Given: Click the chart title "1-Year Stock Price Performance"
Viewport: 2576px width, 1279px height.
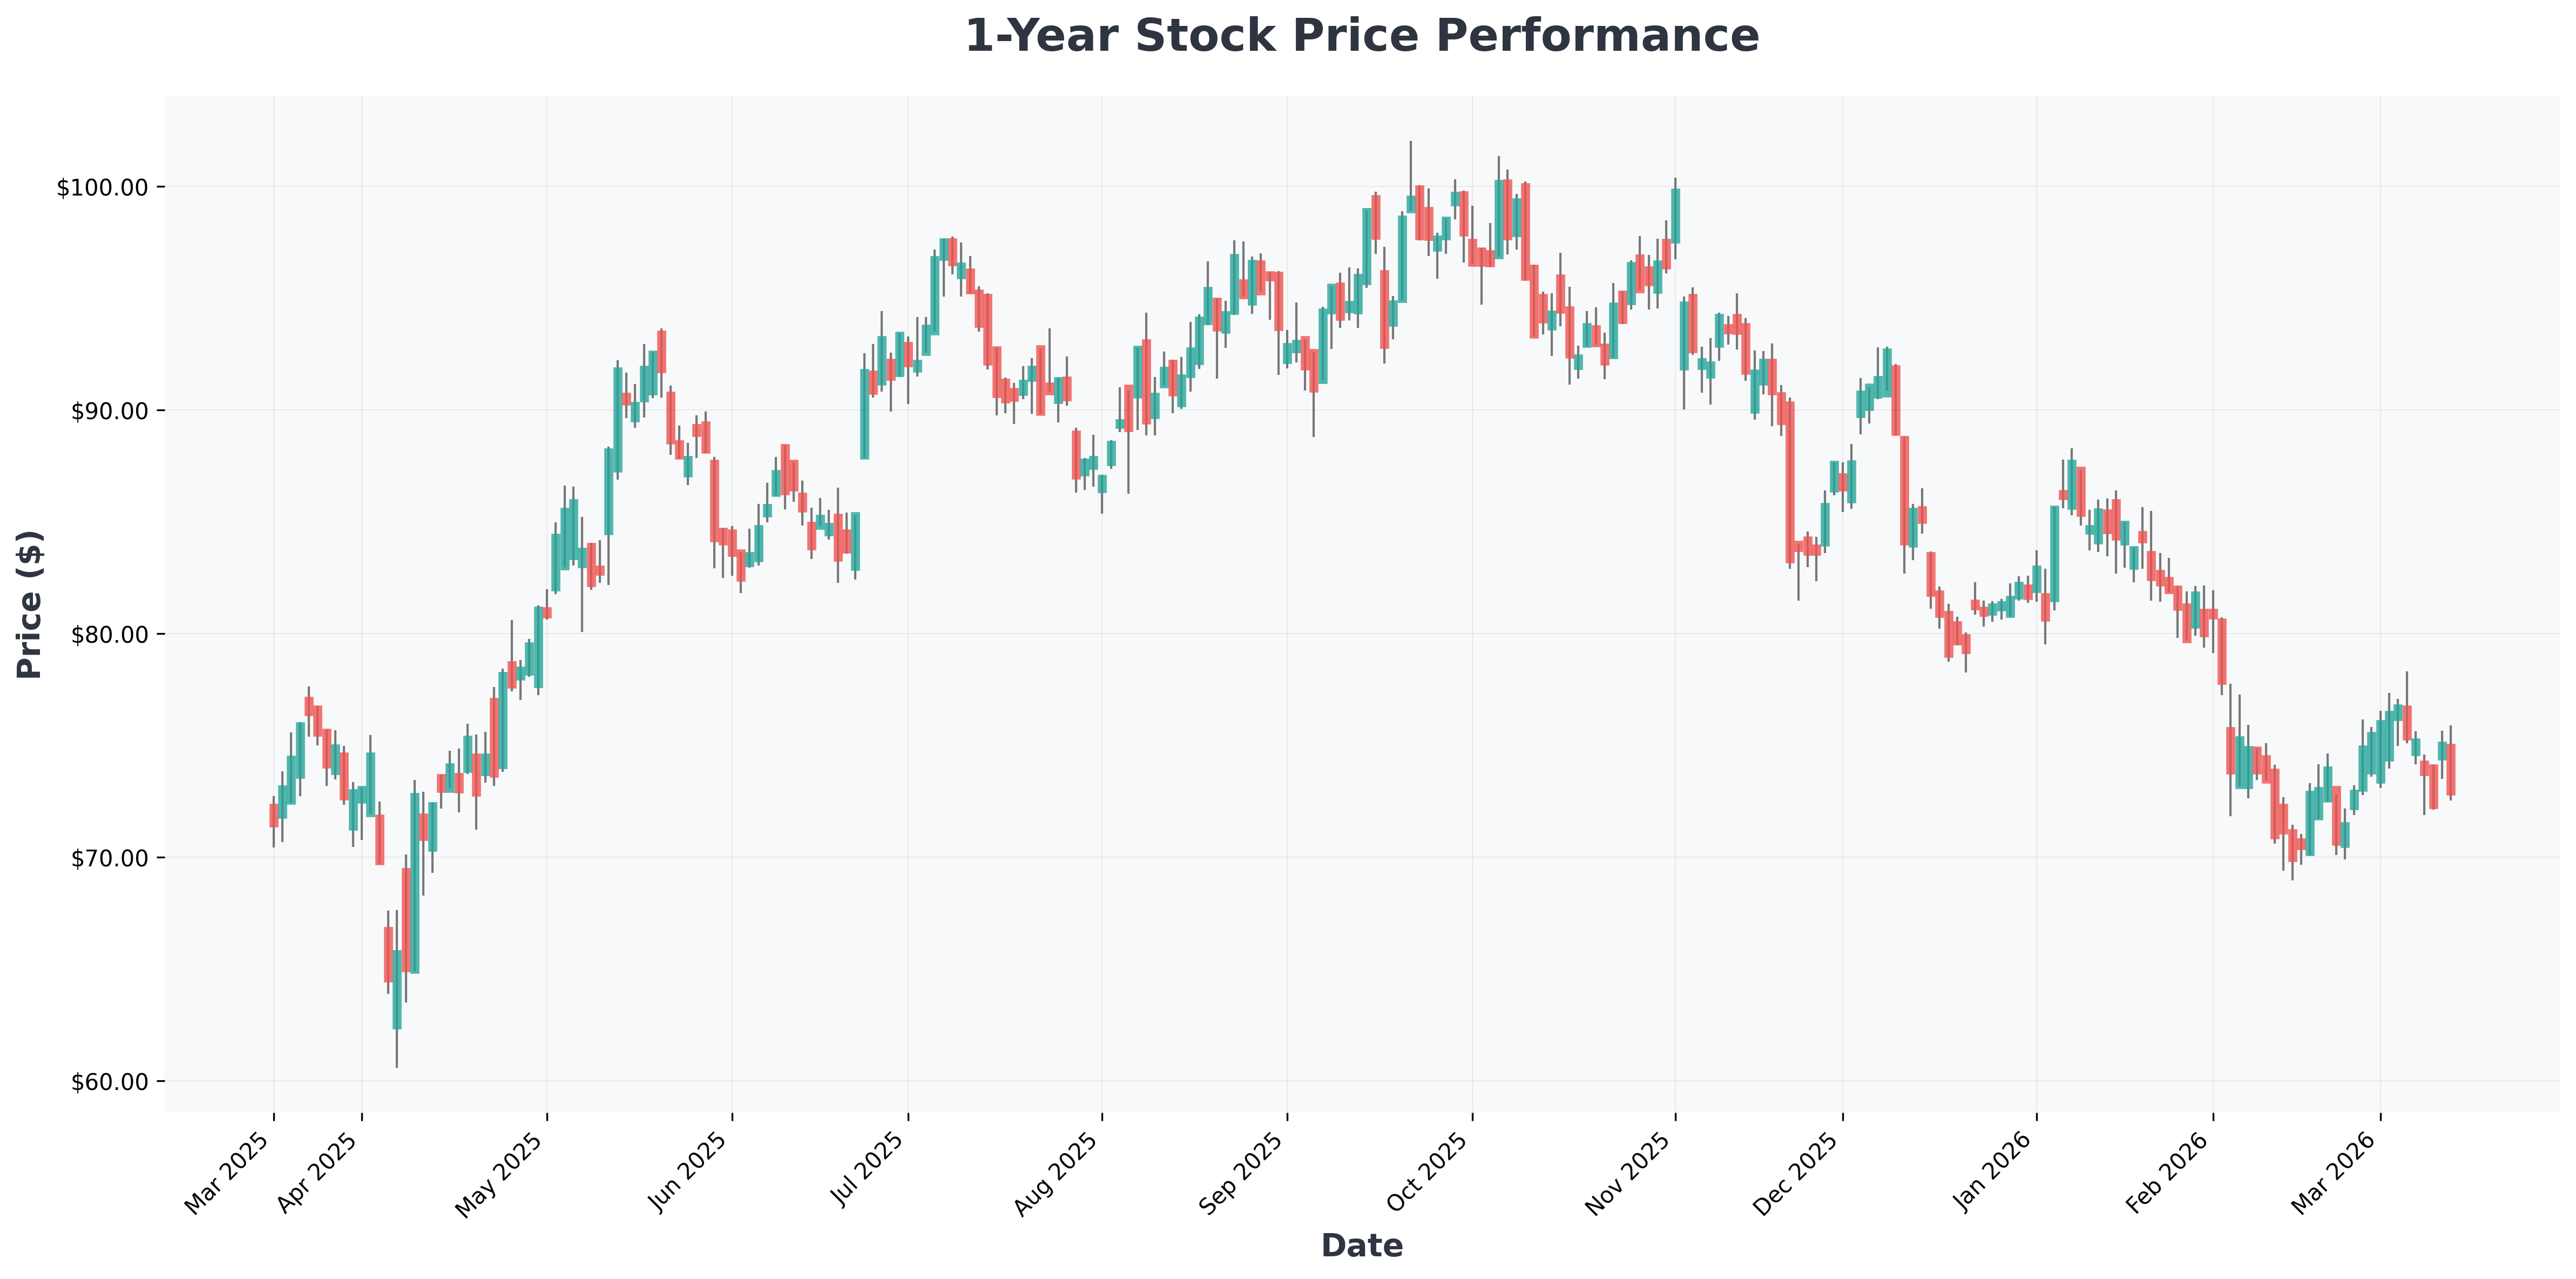Looking at the screenshot, I should (x=1361, y=37).
